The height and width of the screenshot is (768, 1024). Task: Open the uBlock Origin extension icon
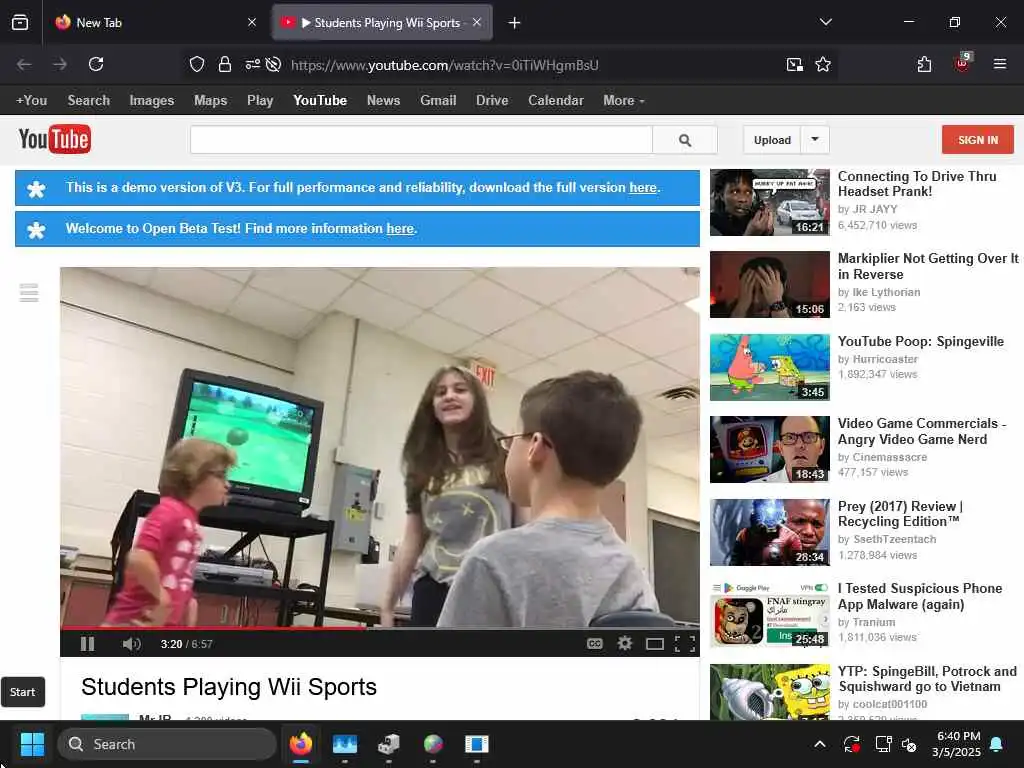point(963,63)
